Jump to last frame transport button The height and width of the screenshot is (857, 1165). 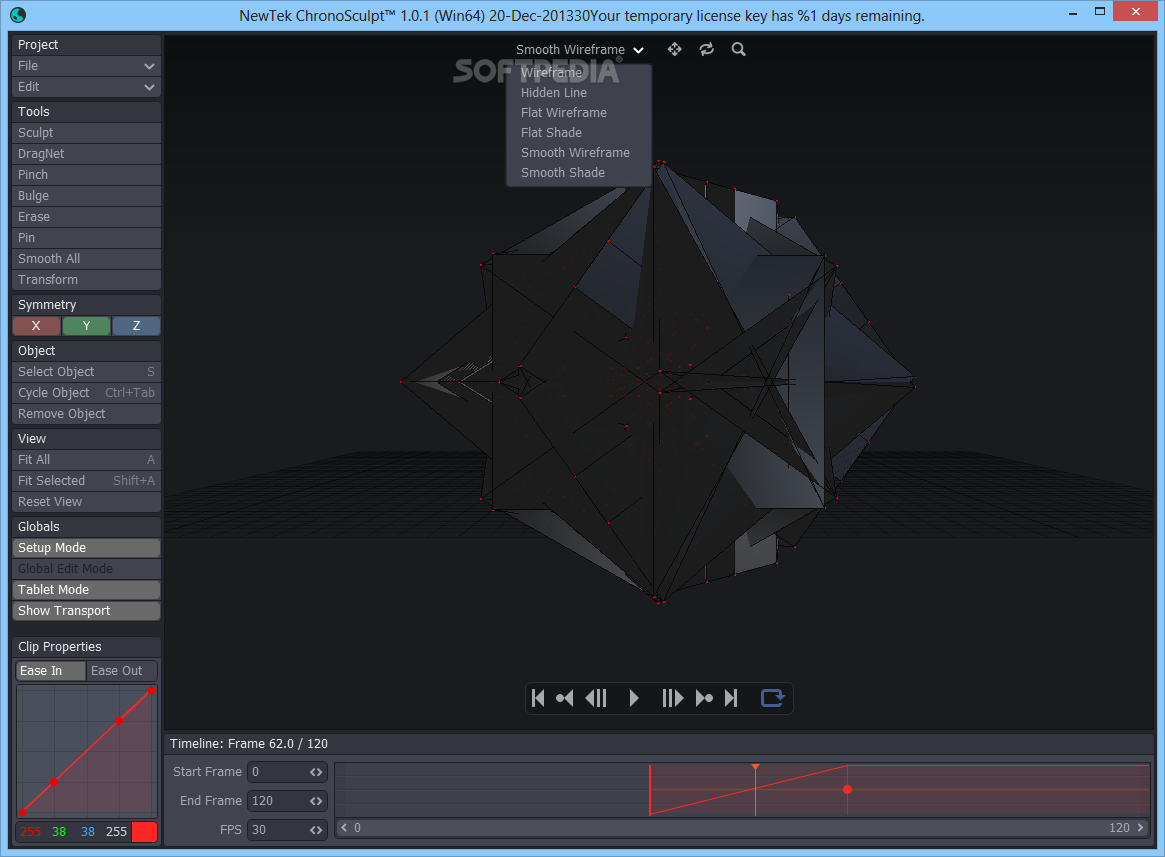click(x=731, y=698)
